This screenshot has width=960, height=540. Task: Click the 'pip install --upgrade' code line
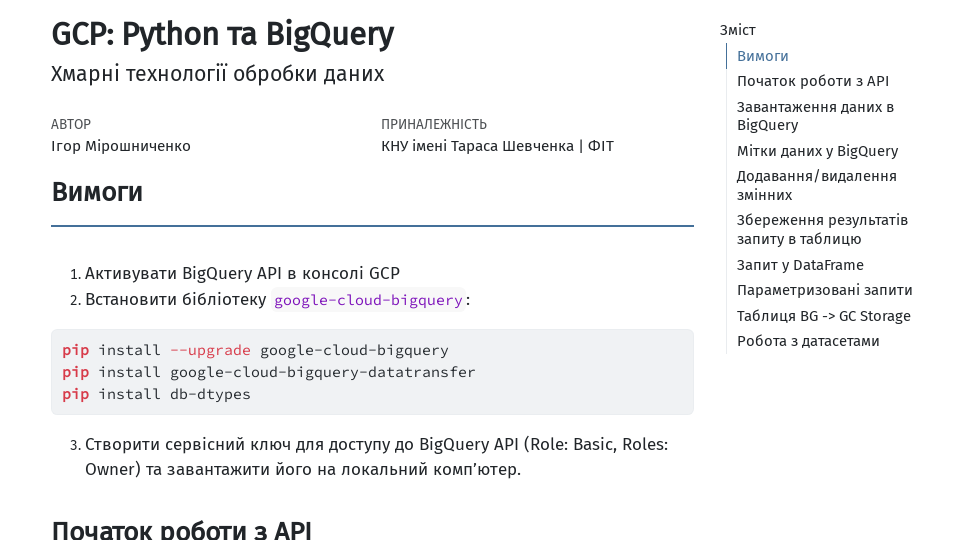pos(255,350)
